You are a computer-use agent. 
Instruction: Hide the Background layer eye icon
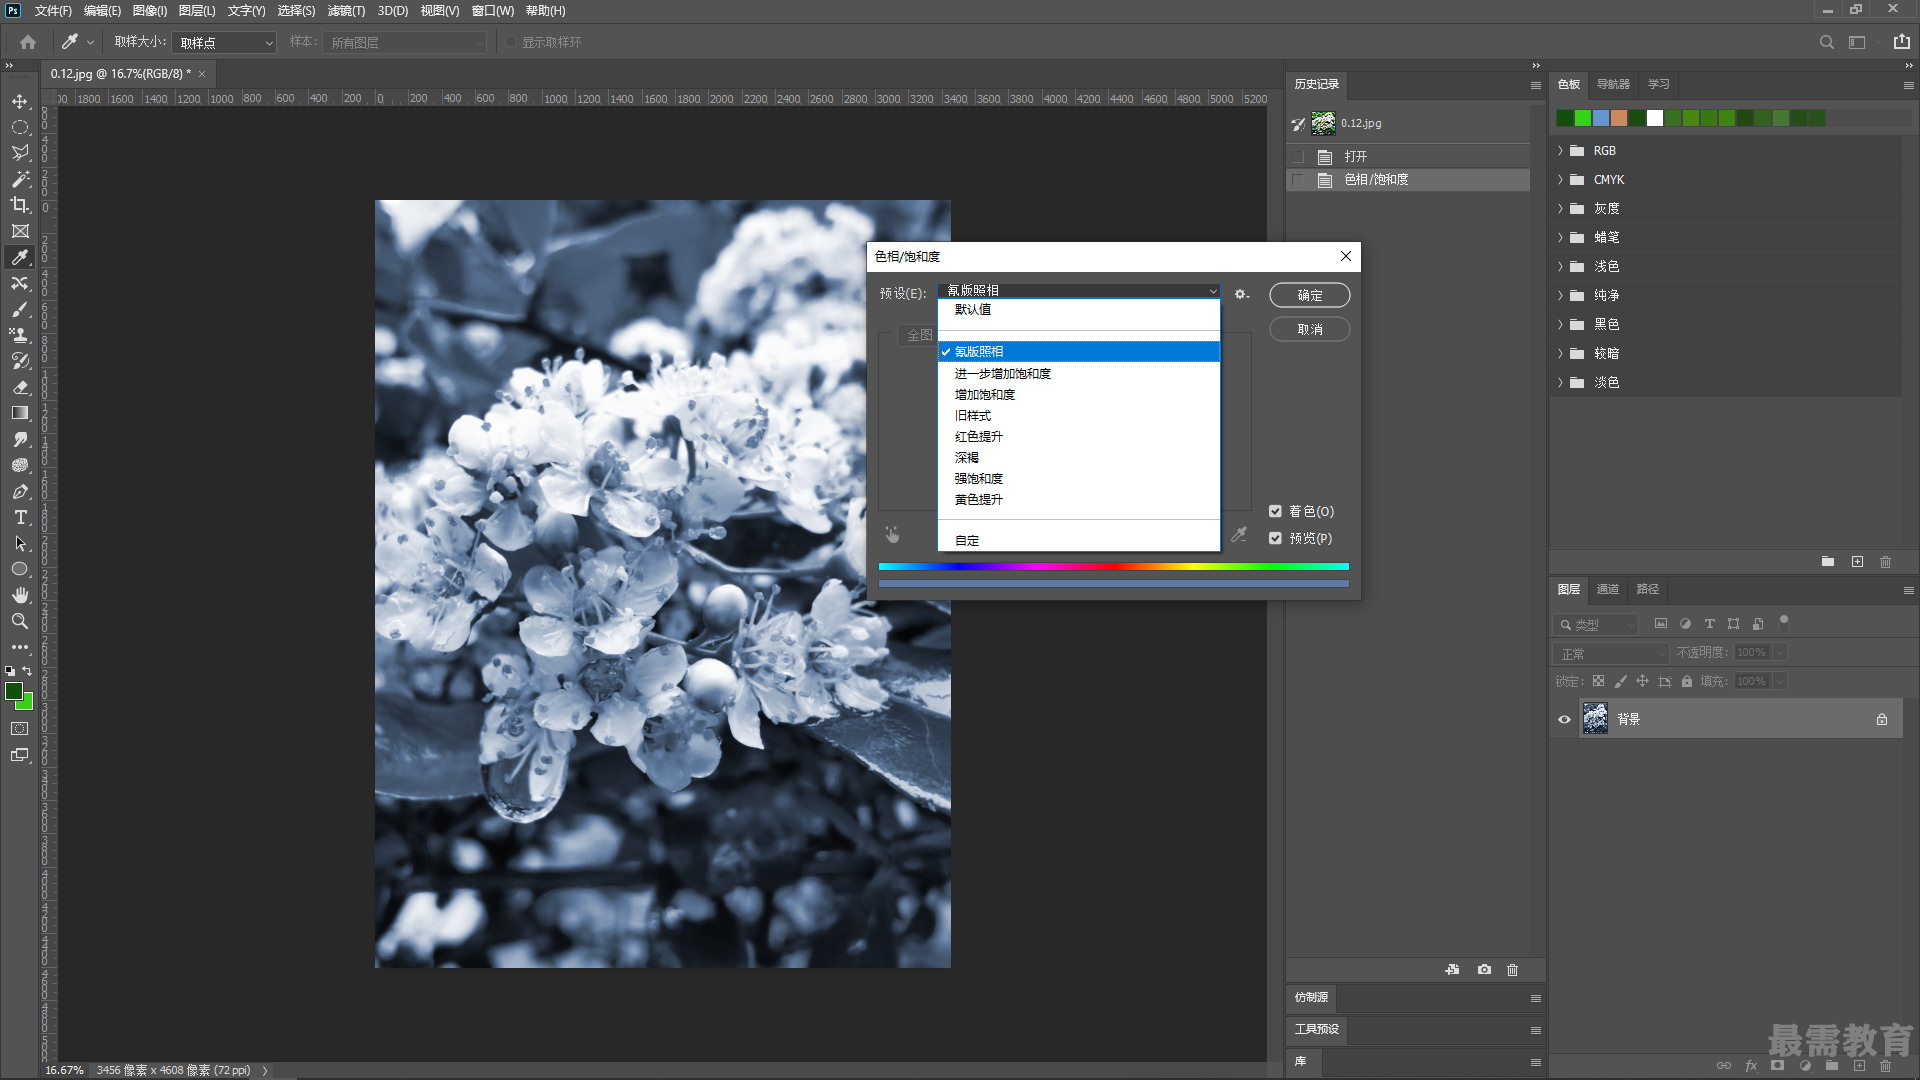1564,719
